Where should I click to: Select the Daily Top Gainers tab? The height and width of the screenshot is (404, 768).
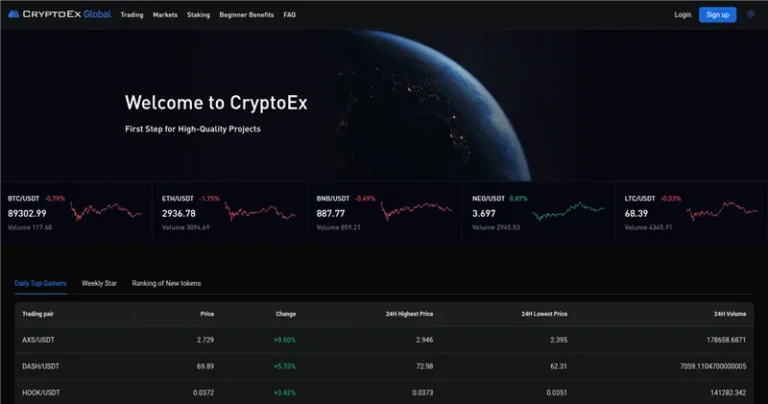[40, 283]
